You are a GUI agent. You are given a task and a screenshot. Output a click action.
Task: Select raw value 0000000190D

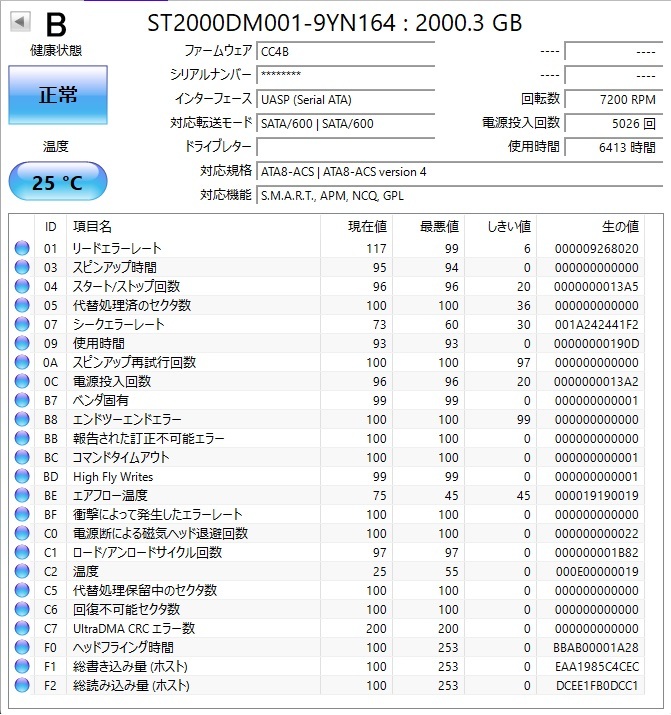point(596,344)
